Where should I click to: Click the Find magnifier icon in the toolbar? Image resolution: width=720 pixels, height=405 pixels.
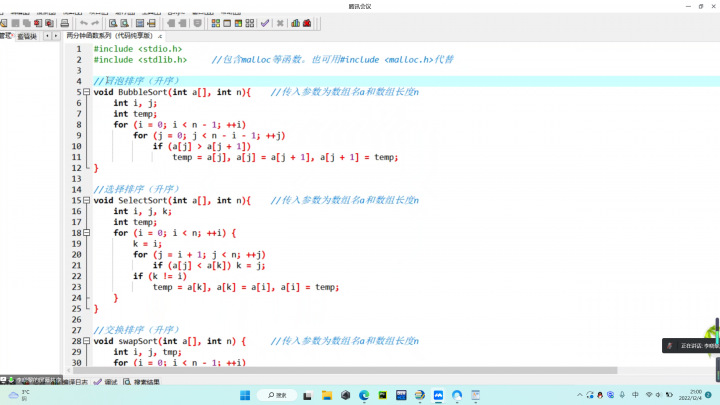tap(114, 22)
